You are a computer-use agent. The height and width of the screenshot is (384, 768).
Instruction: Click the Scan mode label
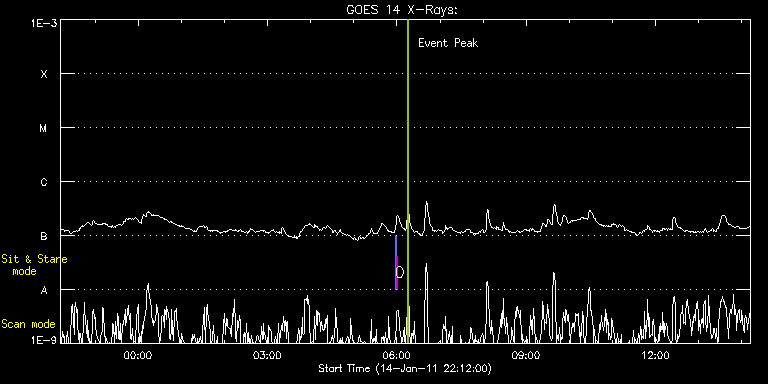(x=28, y=324)
